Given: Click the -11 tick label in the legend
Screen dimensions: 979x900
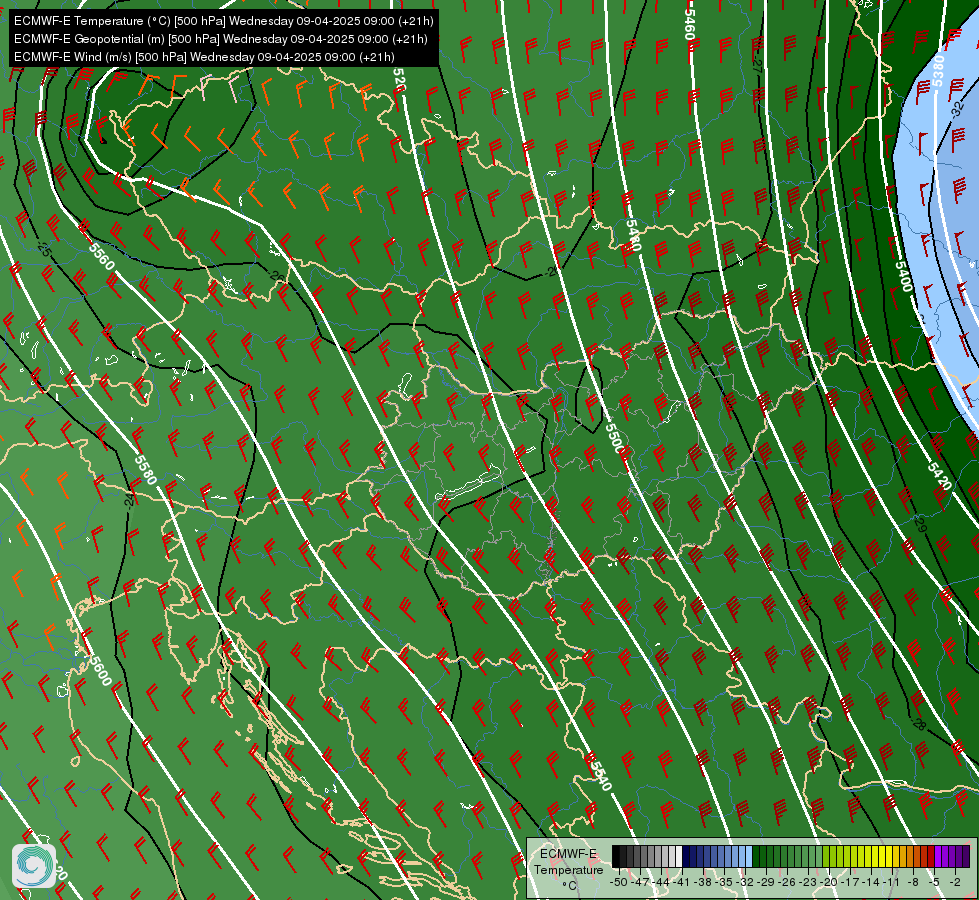Looking at the screenshot, I should click(892, 882).
